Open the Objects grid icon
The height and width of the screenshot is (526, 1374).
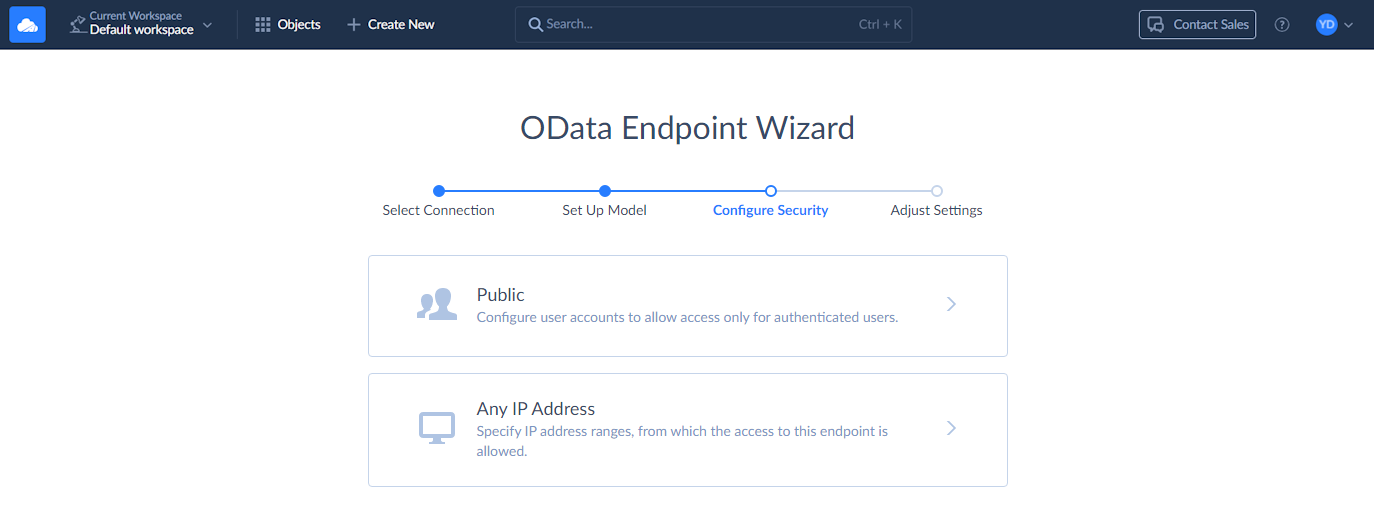tap(263, 25)
